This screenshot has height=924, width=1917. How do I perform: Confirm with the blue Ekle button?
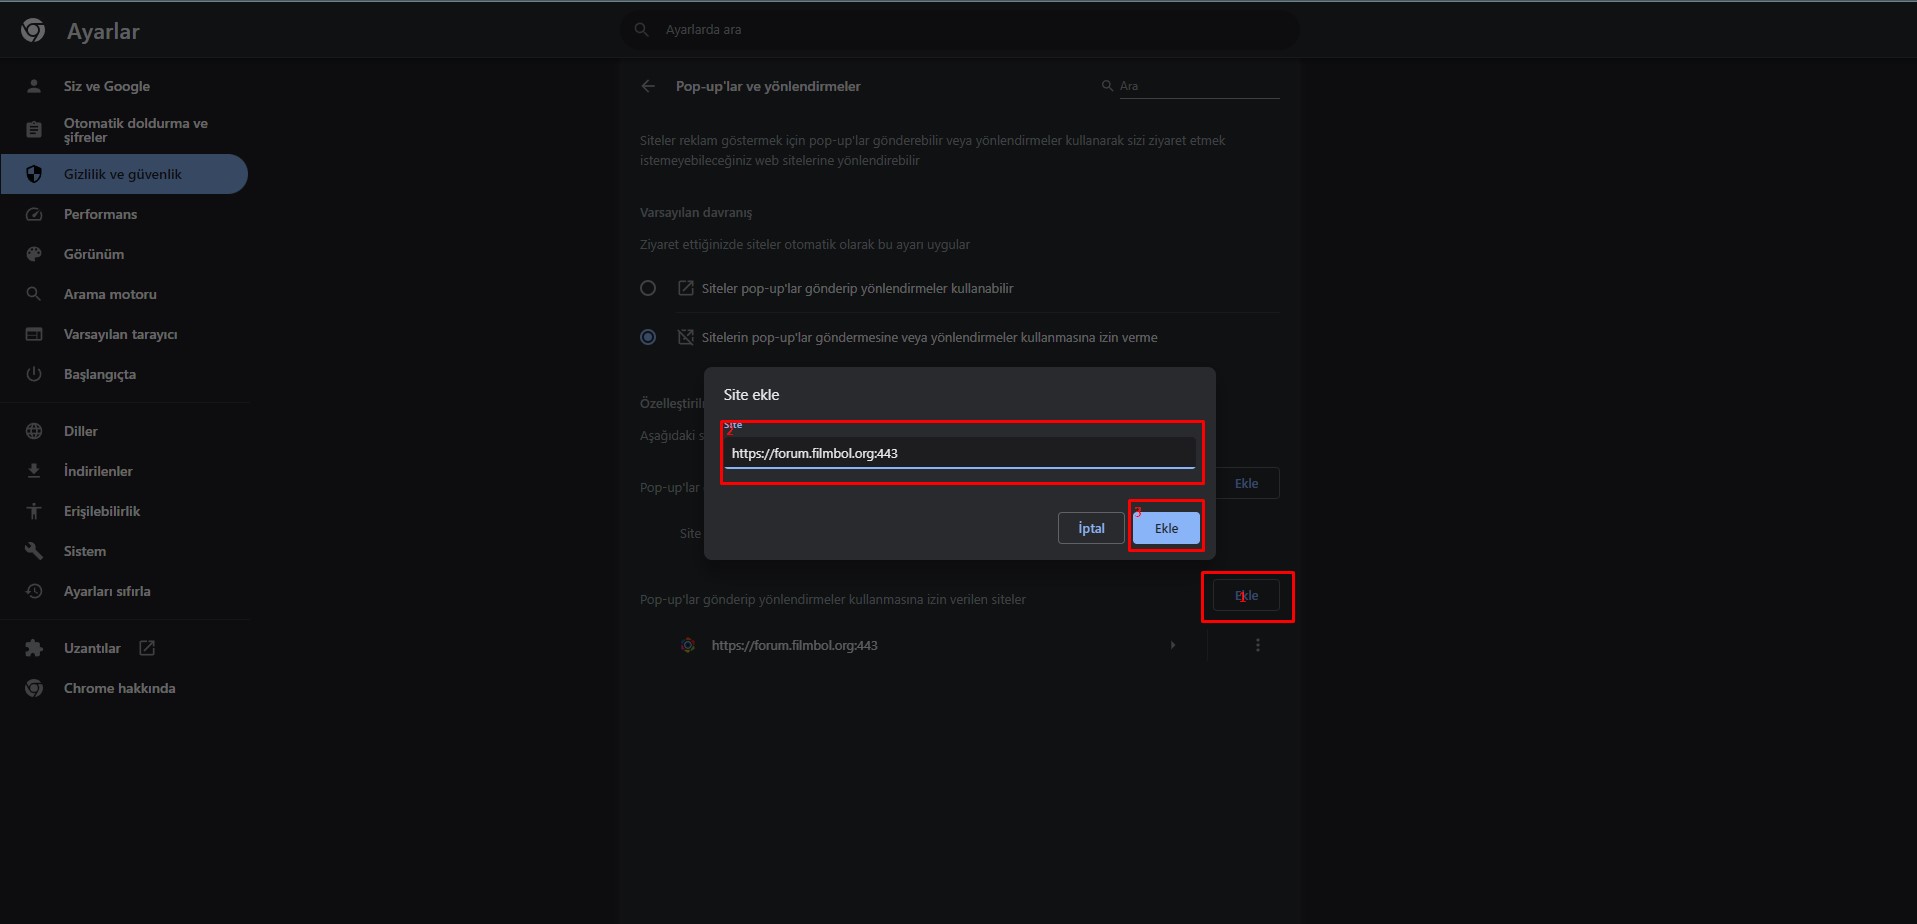1166,528
